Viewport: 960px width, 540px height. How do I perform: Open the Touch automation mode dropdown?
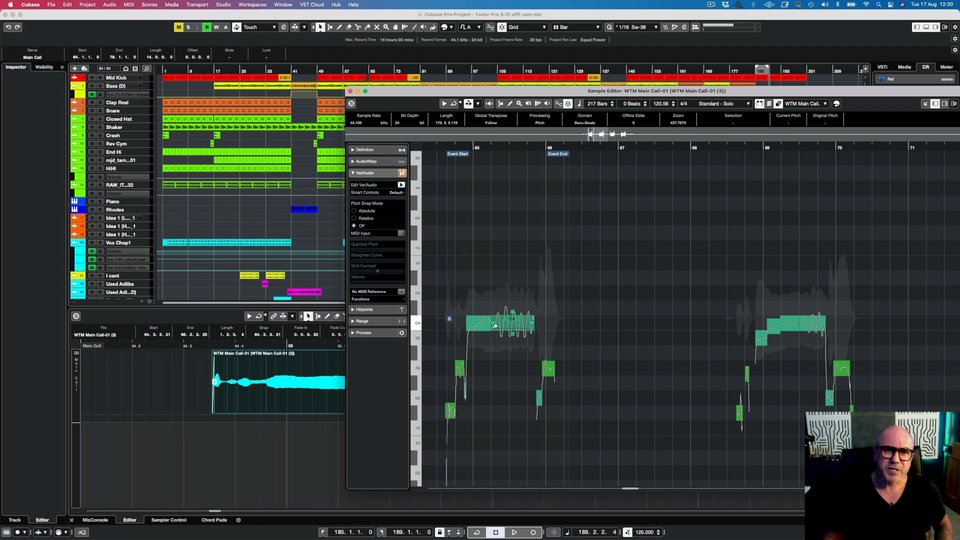coord(260,27)
